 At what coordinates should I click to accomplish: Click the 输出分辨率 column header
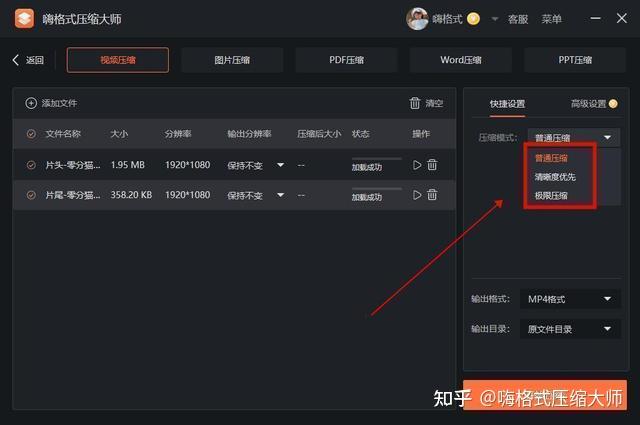pyautogui.click(x=249, y=134)
